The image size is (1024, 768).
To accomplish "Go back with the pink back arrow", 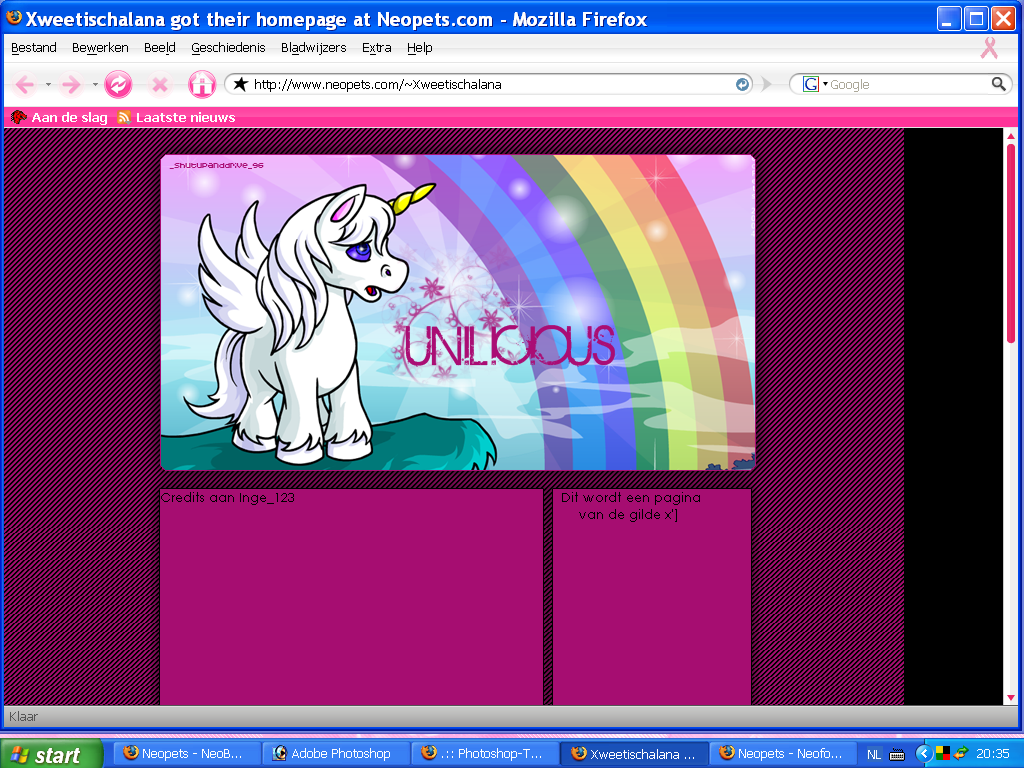I will [x=25, y=84].
